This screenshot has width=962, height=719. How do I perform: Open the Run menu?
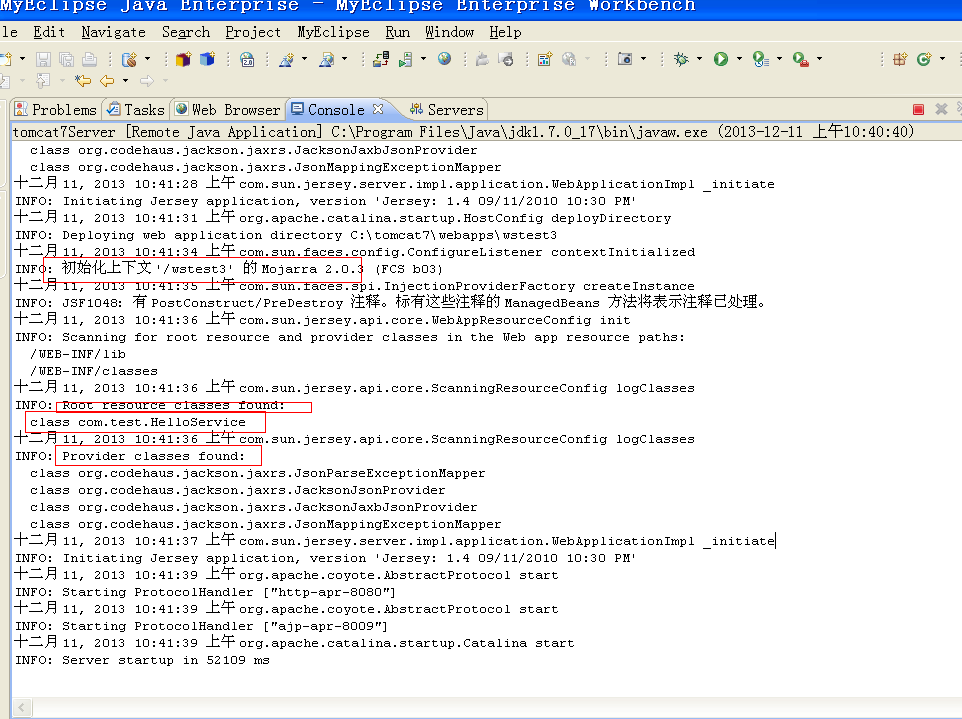(398, 32)
